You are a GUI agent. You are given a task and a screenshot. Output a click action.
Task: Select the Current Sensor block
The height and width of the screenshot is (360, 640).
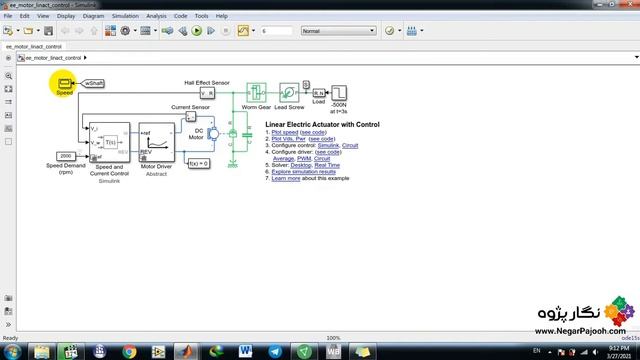[x=191, y=117]
